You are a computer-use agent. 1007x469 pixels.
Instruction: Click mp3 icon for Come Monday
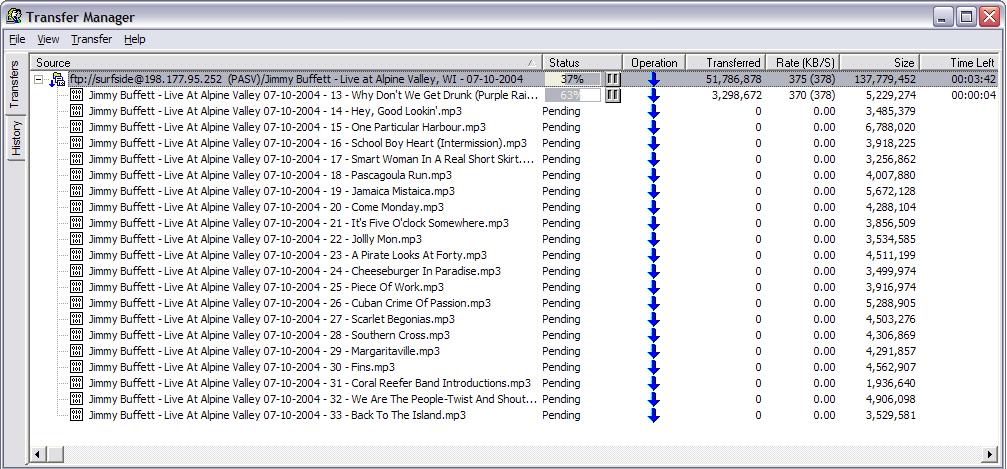point(76,207)
